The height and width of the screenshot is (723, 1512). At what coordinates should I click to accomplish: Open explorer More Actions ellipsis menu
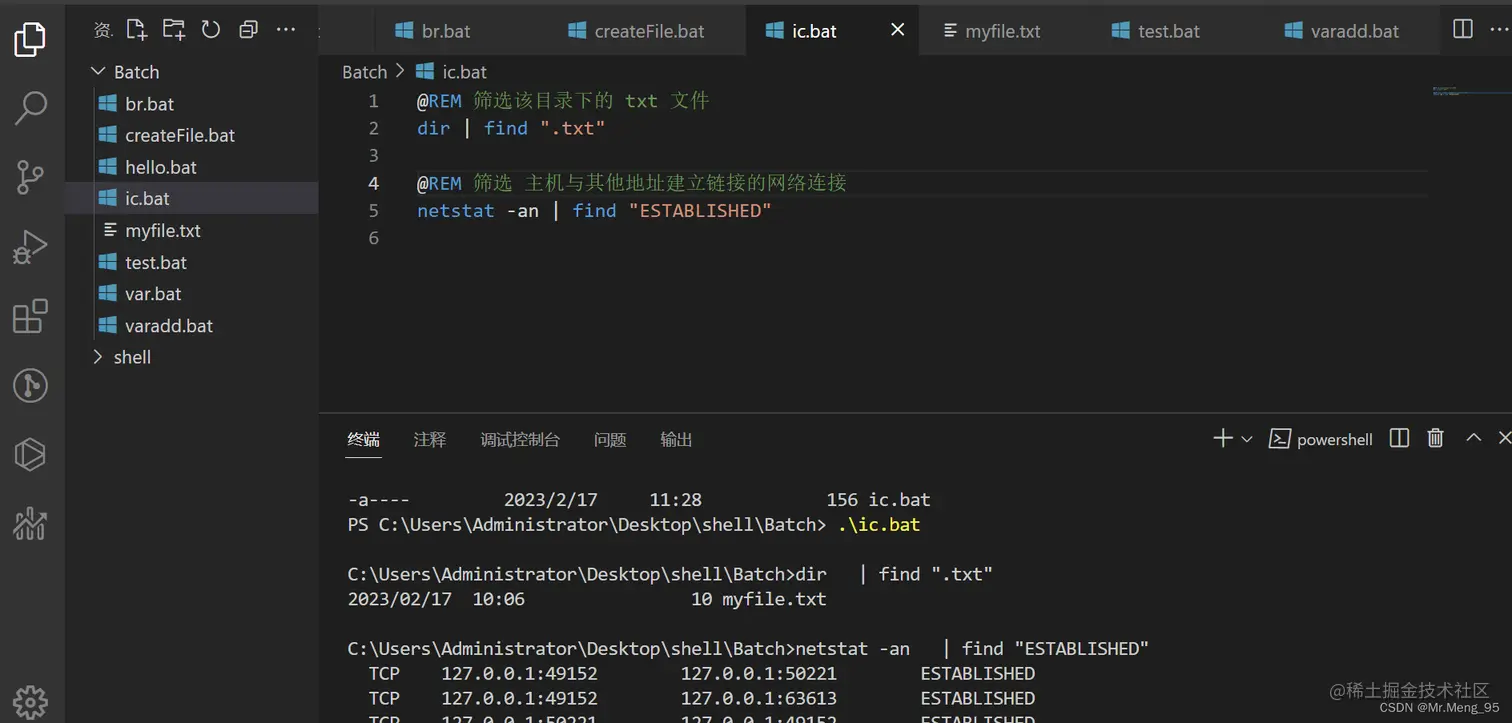tap(286, 30)
